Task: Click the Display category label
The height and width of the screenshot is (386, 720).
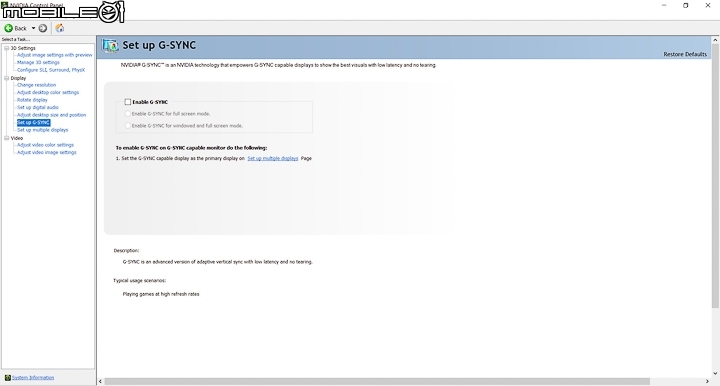Action: 18,78
